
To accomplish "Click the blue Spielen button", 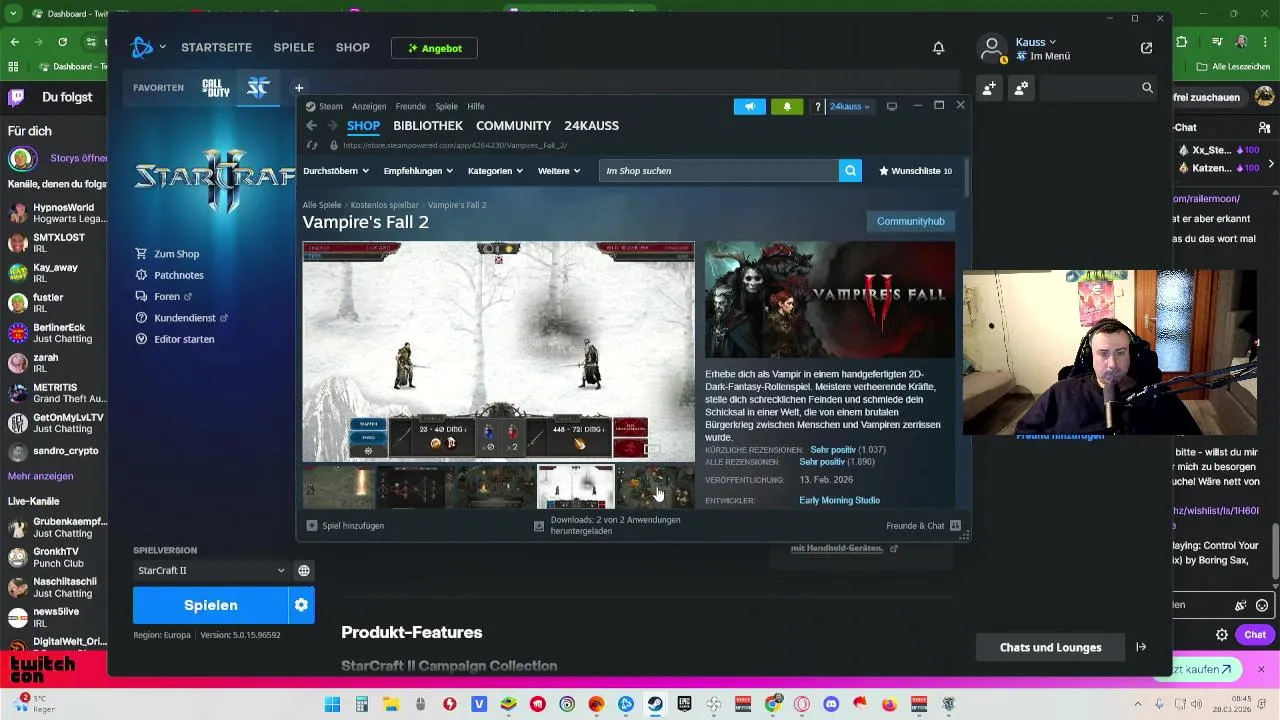I will click(211, 605).
